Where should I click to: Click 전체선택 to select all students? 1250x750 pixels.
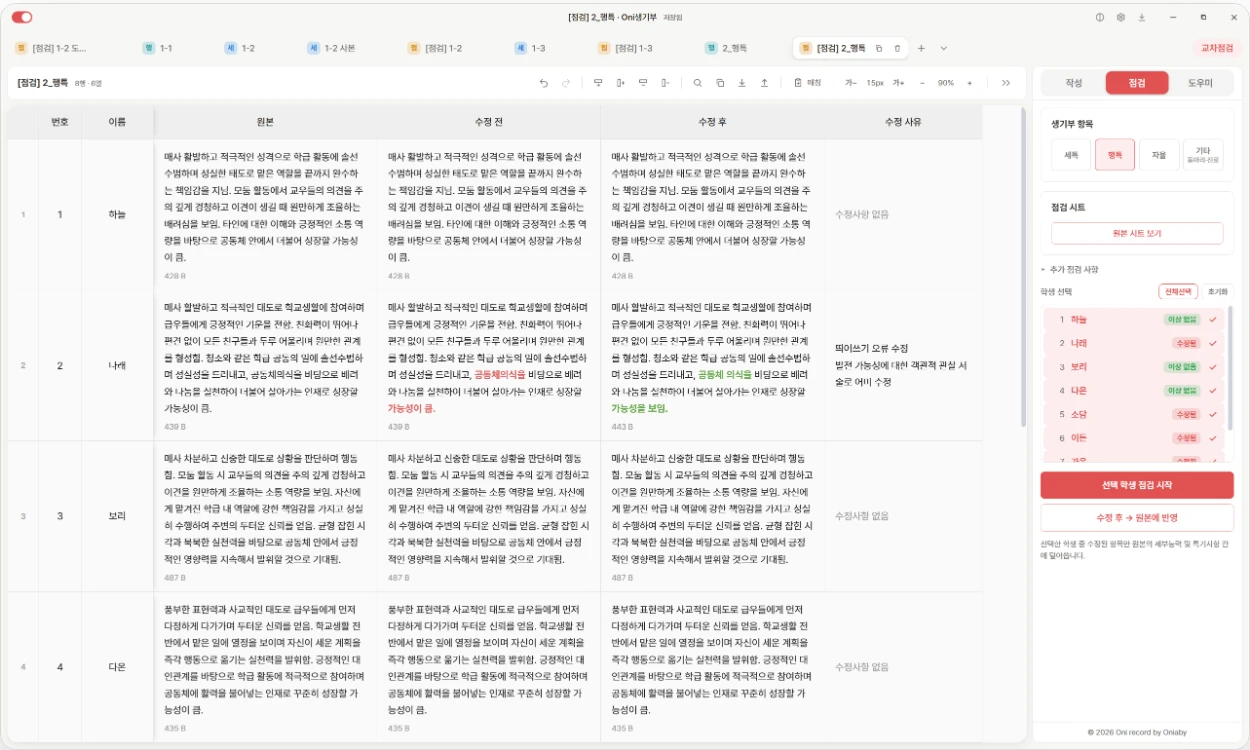click(1177, 292)
